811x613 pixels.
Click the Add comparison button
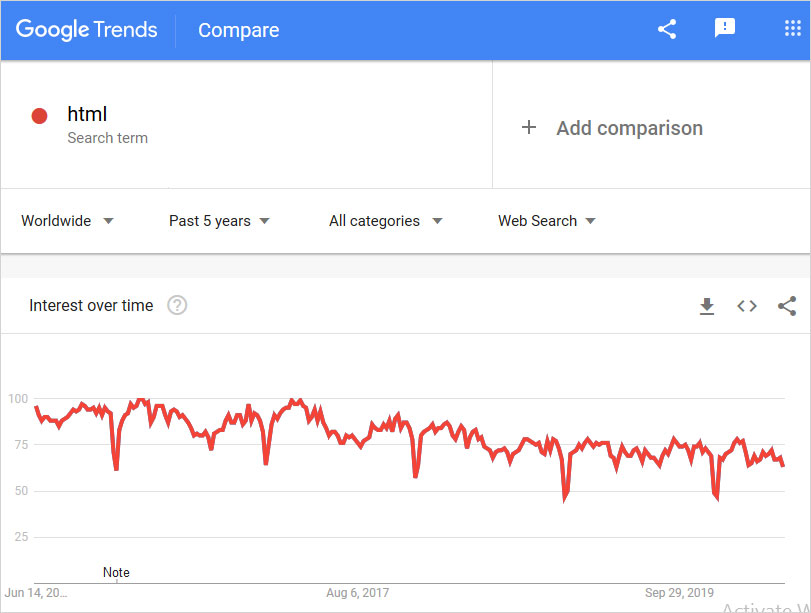pyautogui.click(x=629, y=128)
